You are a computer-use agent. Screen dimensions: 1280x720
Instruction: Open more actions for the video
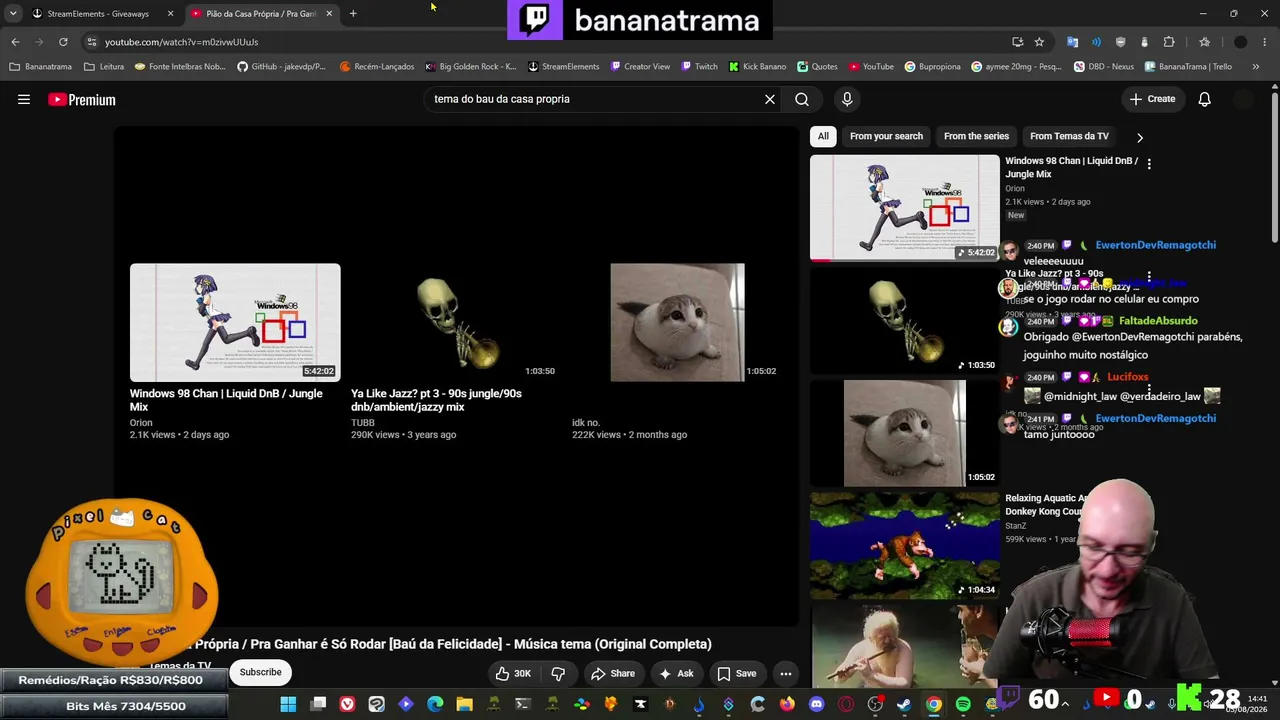click(786, 674)
